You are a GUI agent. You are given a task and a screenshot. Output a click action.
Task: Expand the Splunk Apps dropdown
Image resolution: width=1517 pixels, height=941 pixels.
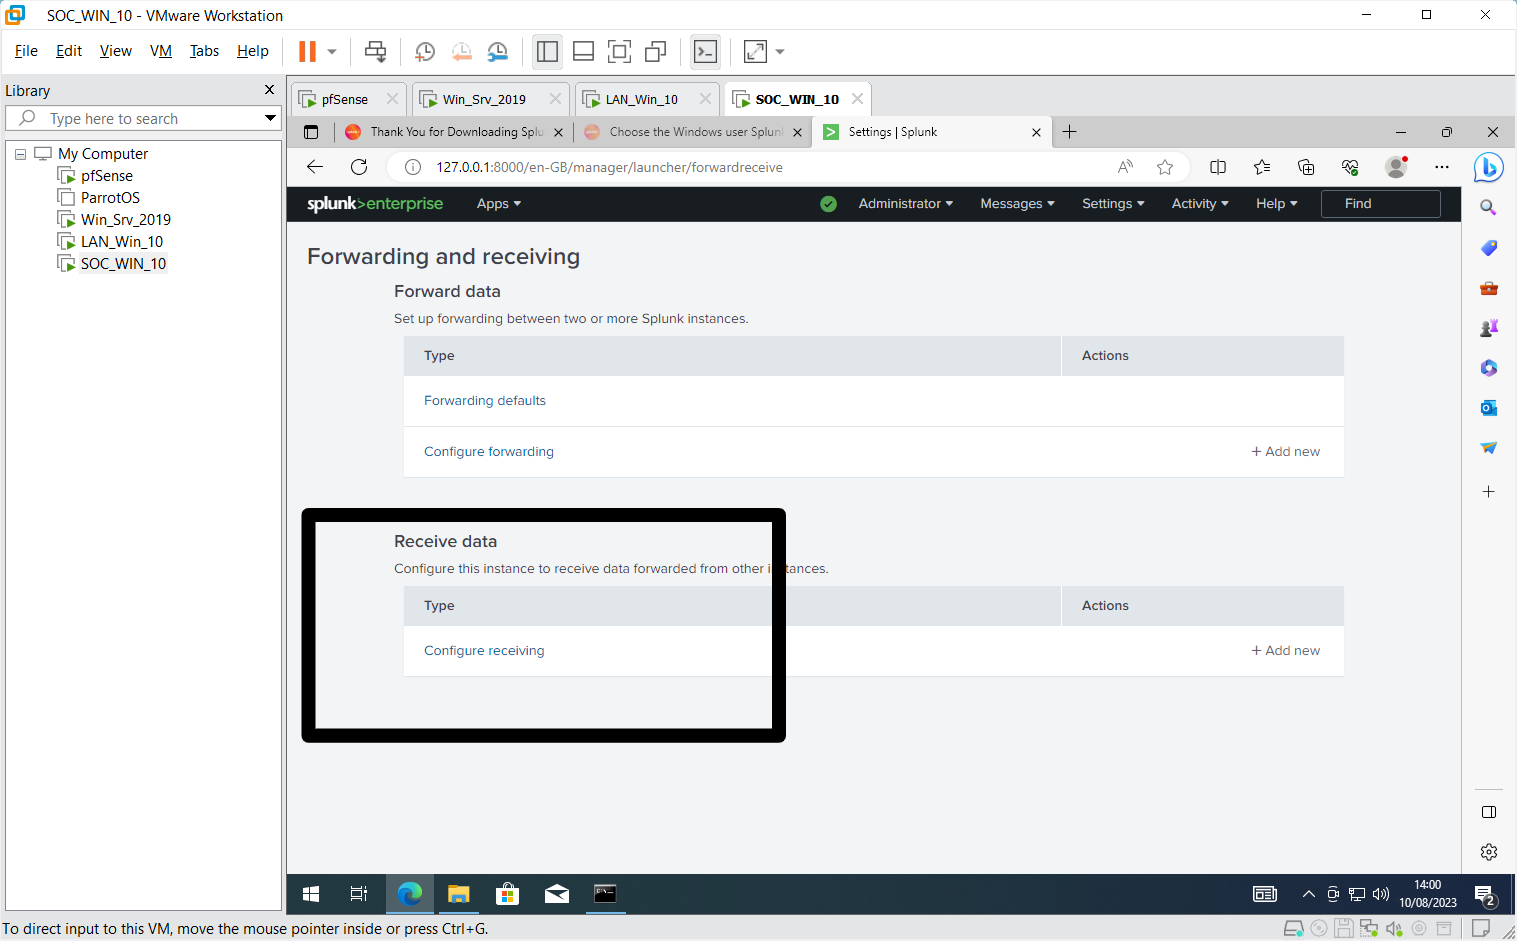(x=498, y=204)
